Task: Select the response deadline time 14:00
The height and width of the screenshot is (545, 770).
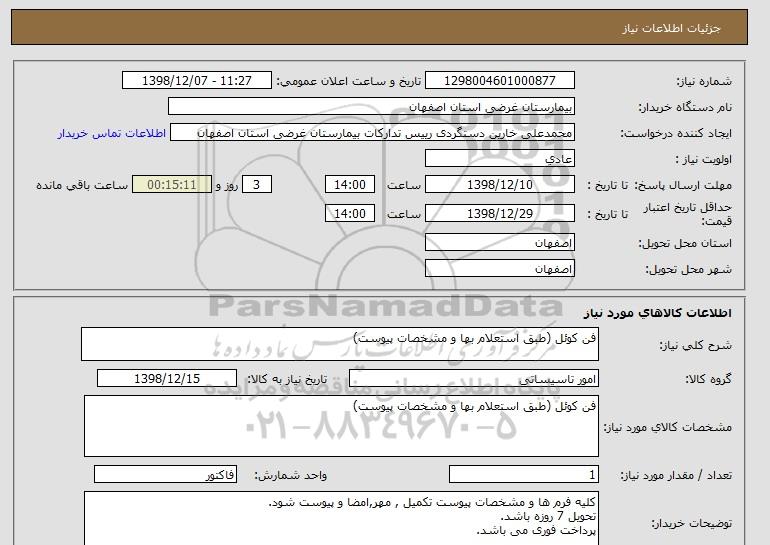Action: coord(350,185)
